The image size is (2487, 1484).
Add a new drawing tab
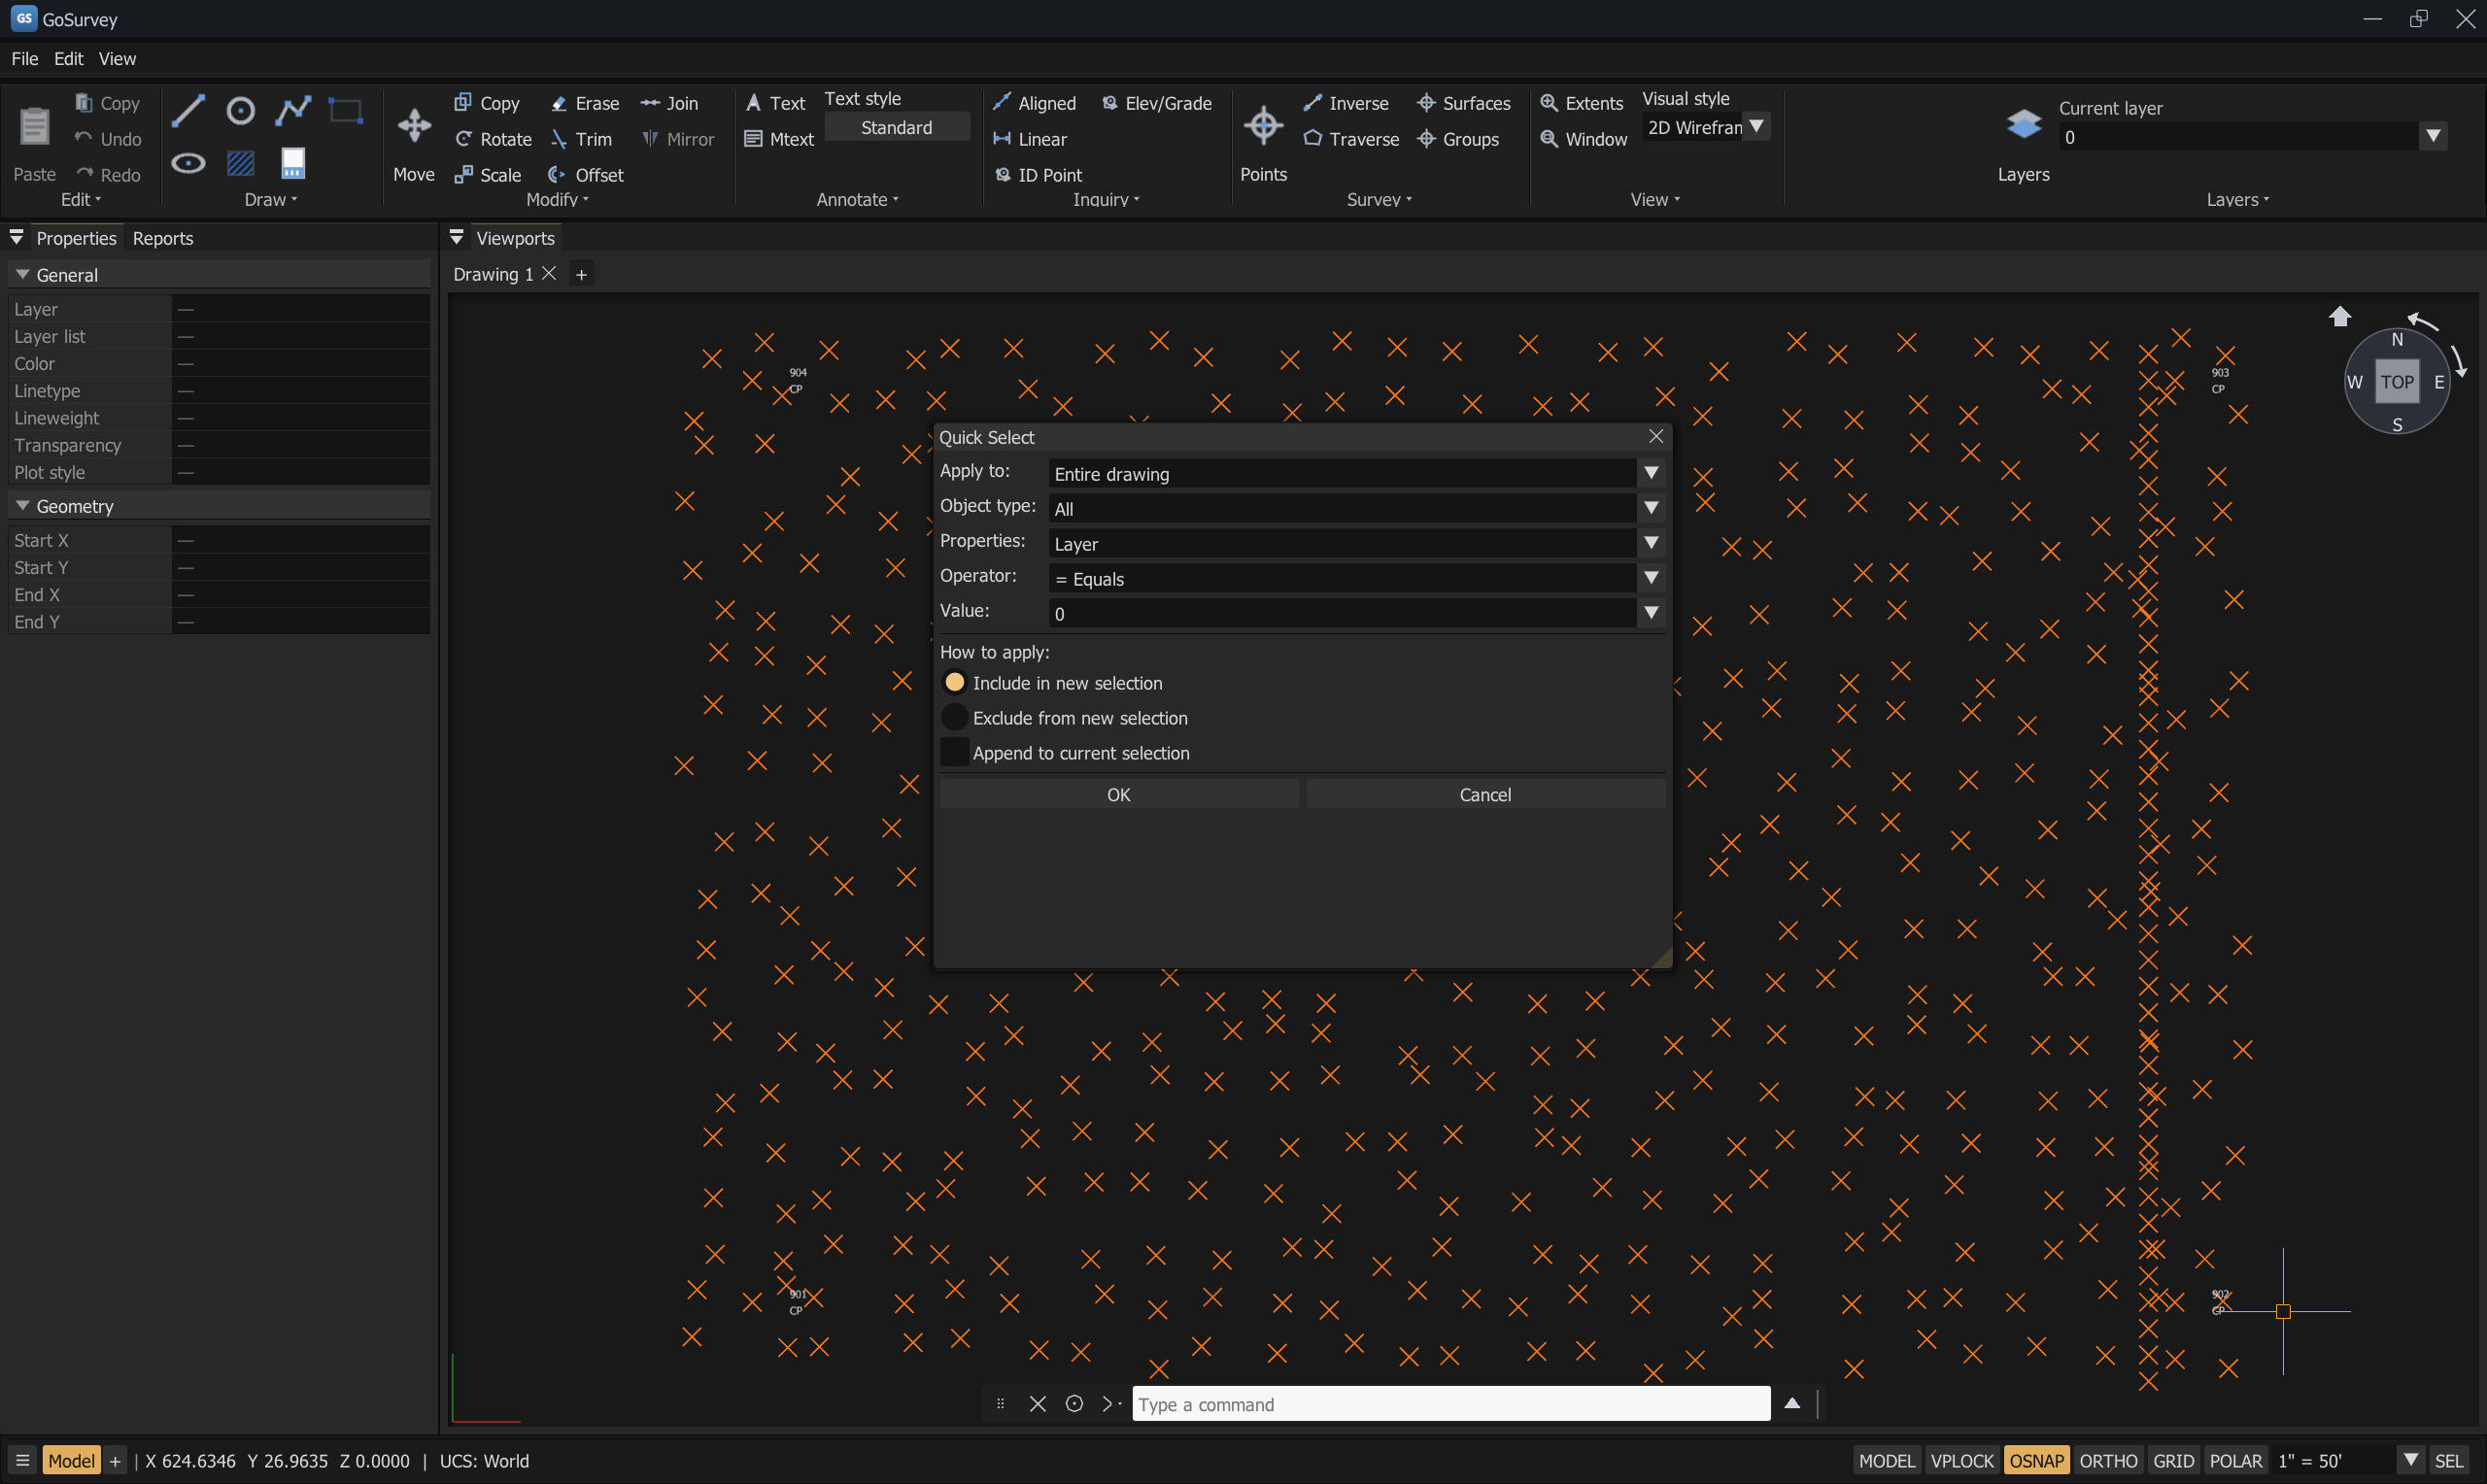point(581,274)
